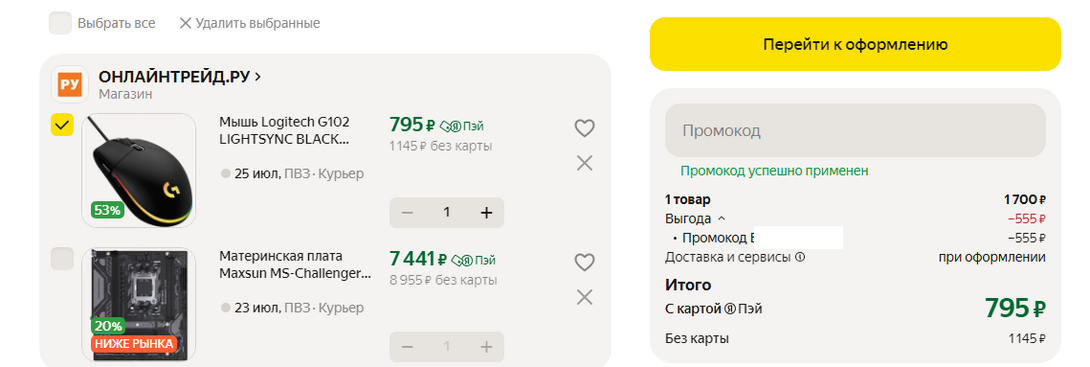
Task: Open Logitech G102 mouse product thumbnail
Action: (x=139, y=170)
